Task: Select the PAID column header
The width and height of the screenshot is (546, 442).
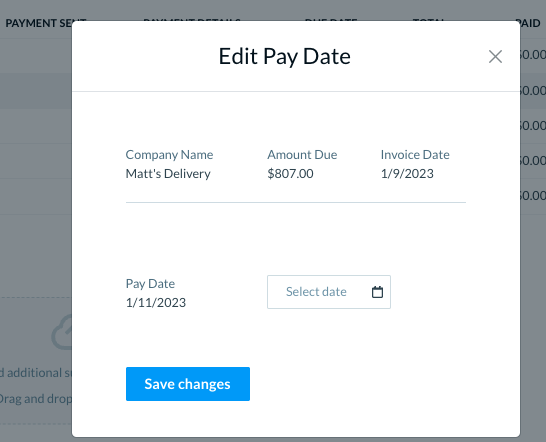Action: (530, 23)
